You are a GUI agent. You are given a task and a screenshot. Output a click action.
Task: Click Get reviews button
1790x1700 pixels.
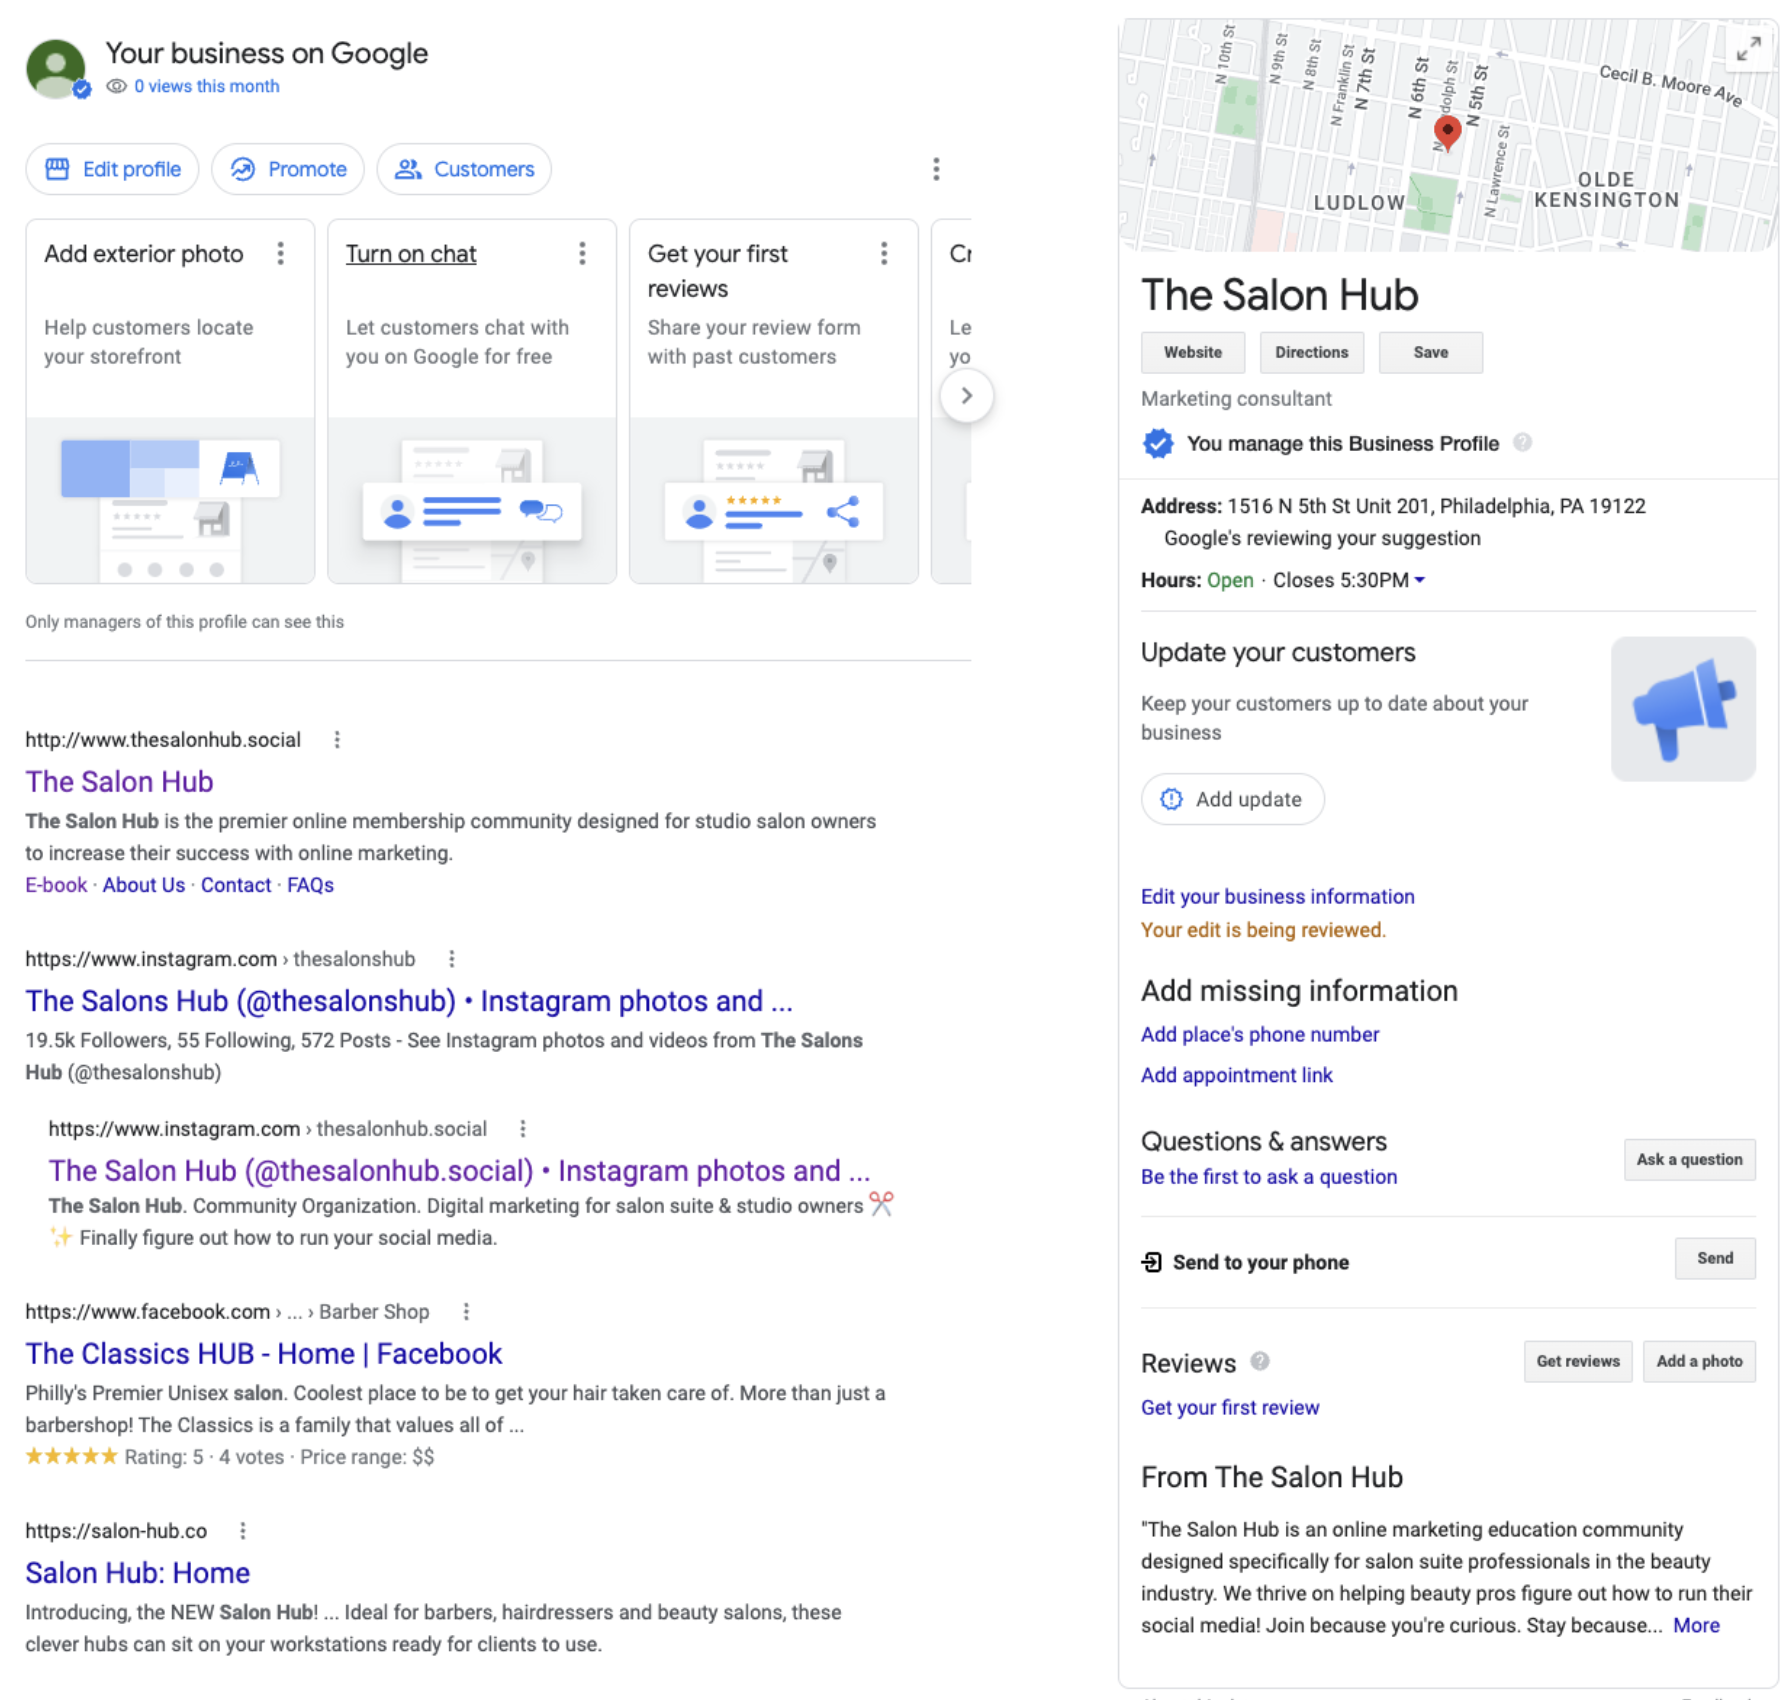[1578, 1361]
